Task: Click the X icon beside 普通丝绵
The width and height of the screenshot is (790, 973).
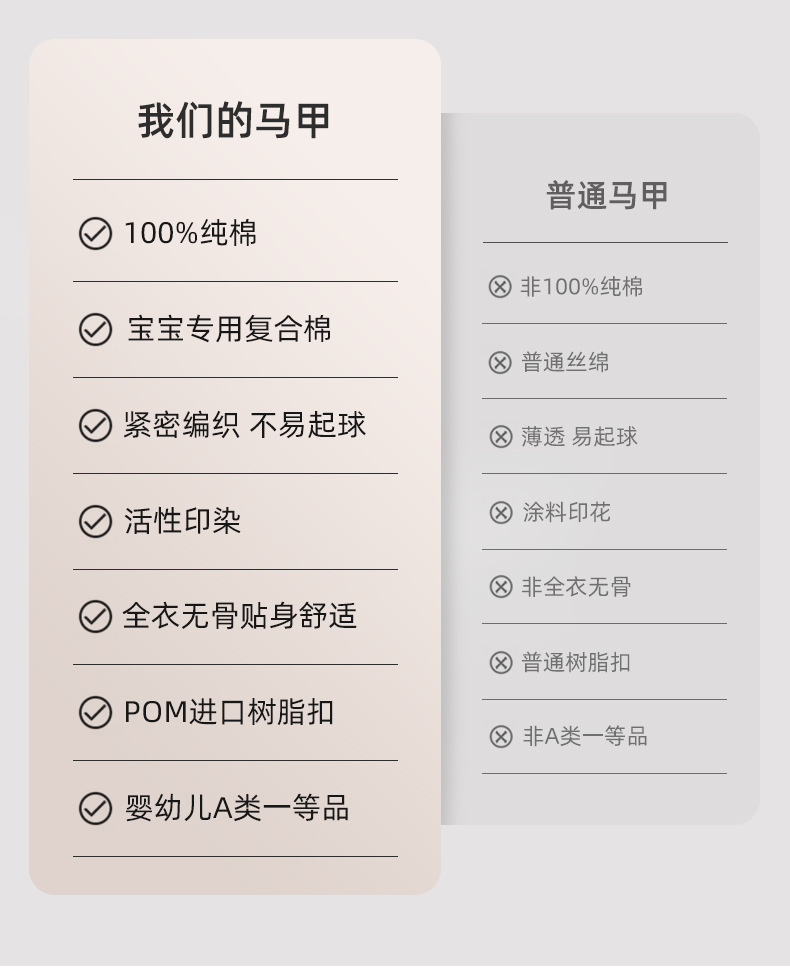Action: (x=500, y=362)
